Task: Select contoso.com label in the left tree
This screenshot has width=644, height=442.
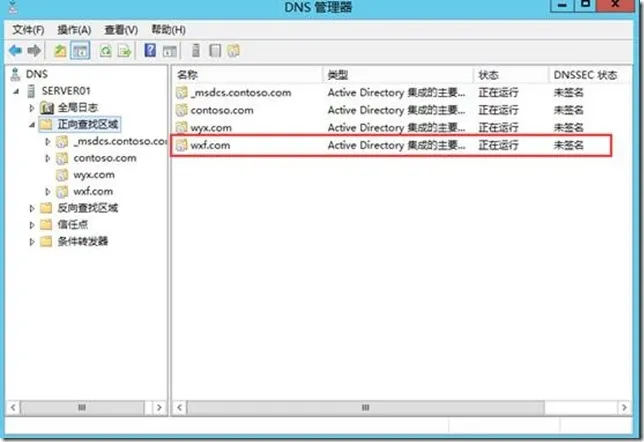Action: [105, 158]
